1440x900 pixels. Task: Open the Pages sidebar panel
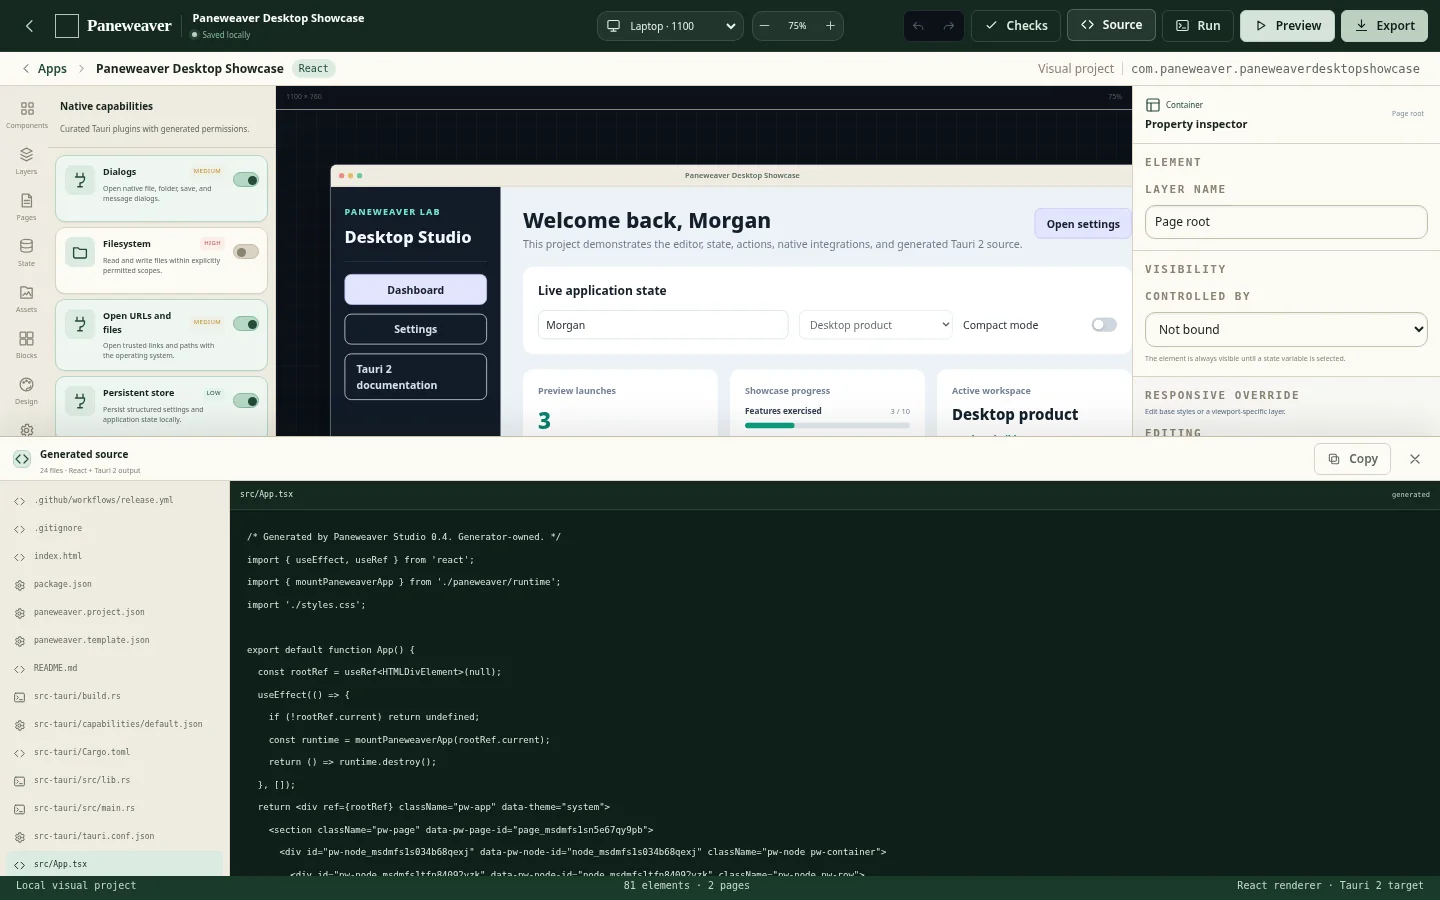click(27, 206)
